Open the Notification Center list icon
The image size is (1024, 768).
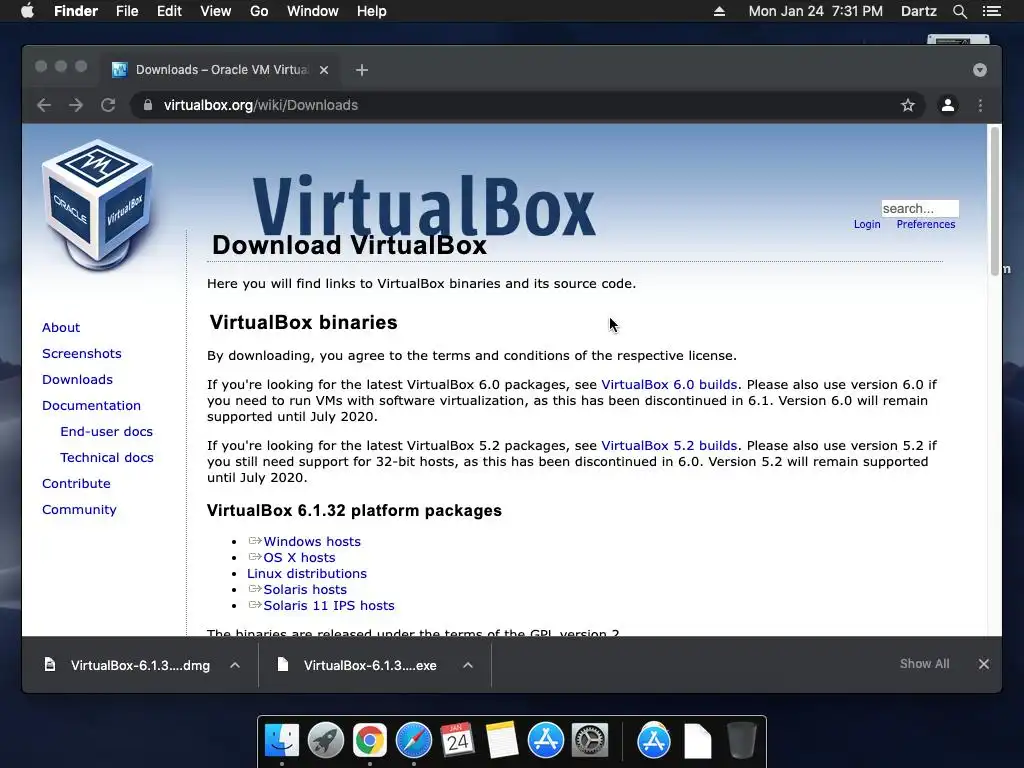click(991, 11)
